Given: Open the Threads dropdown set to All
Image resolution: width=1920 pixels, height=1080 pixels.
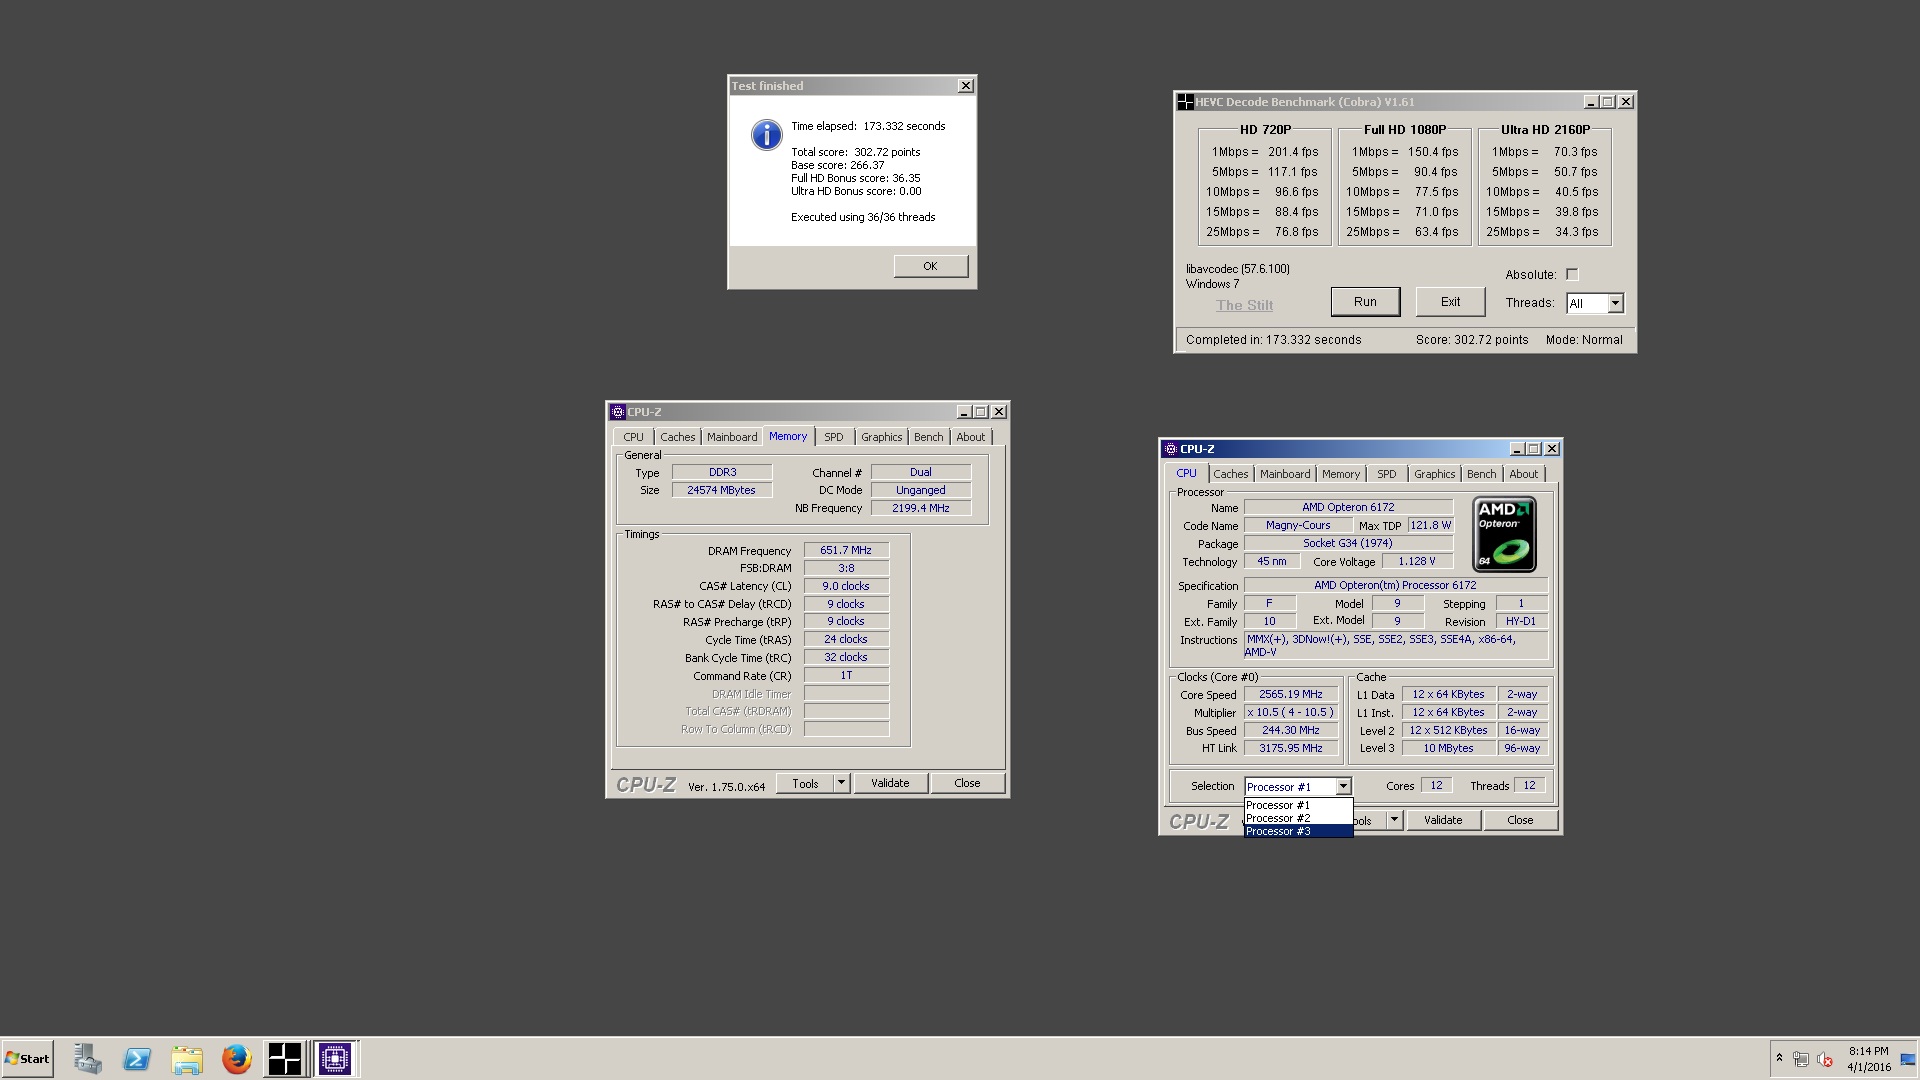Looking at the screenshot, I should [x=1615, y=303].
